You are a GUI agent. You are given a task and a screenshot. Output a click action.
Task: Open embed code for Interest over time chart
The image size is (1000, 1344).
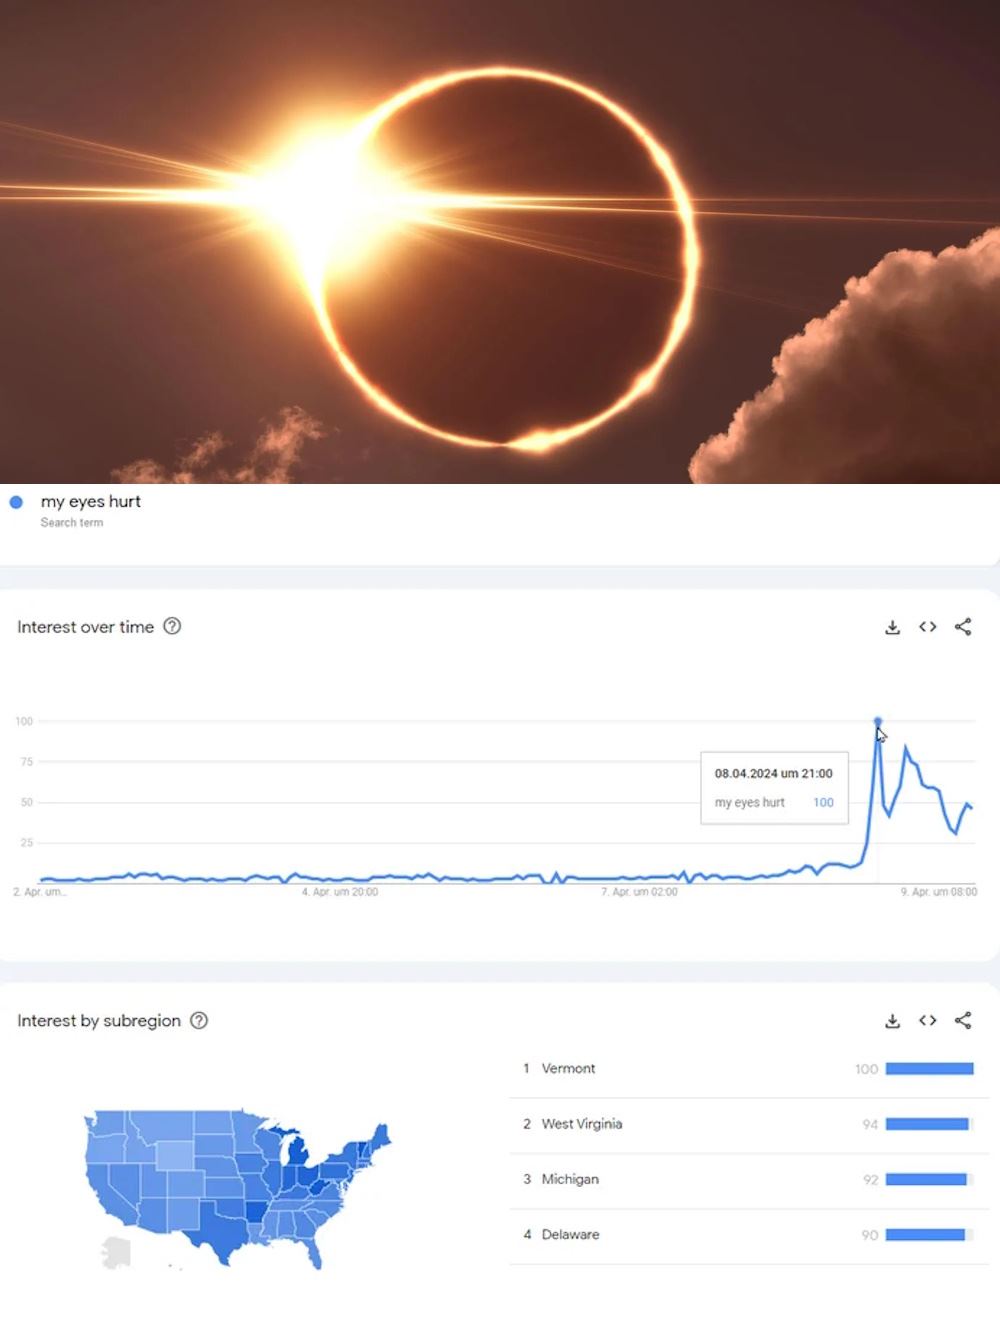coord(927,627)
